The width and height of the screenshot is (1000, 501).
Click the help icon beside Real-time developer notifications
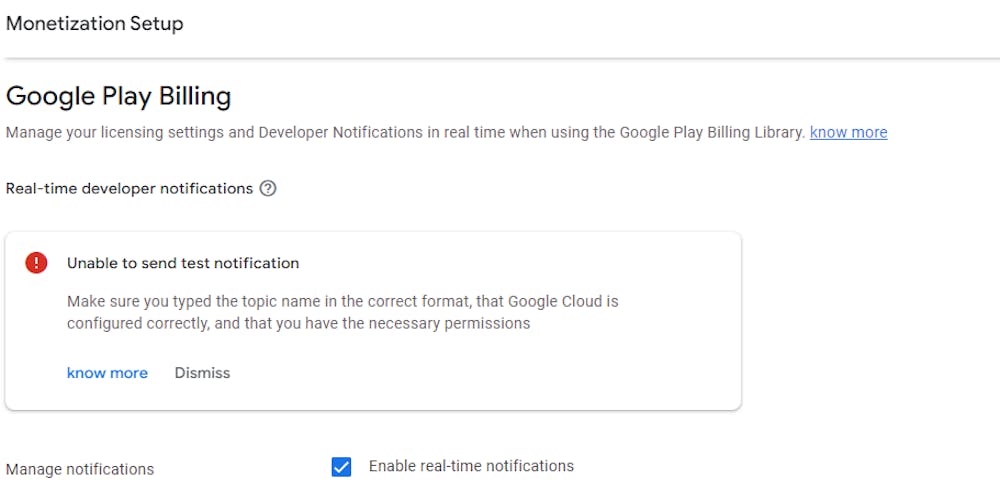tap(268, 188)
